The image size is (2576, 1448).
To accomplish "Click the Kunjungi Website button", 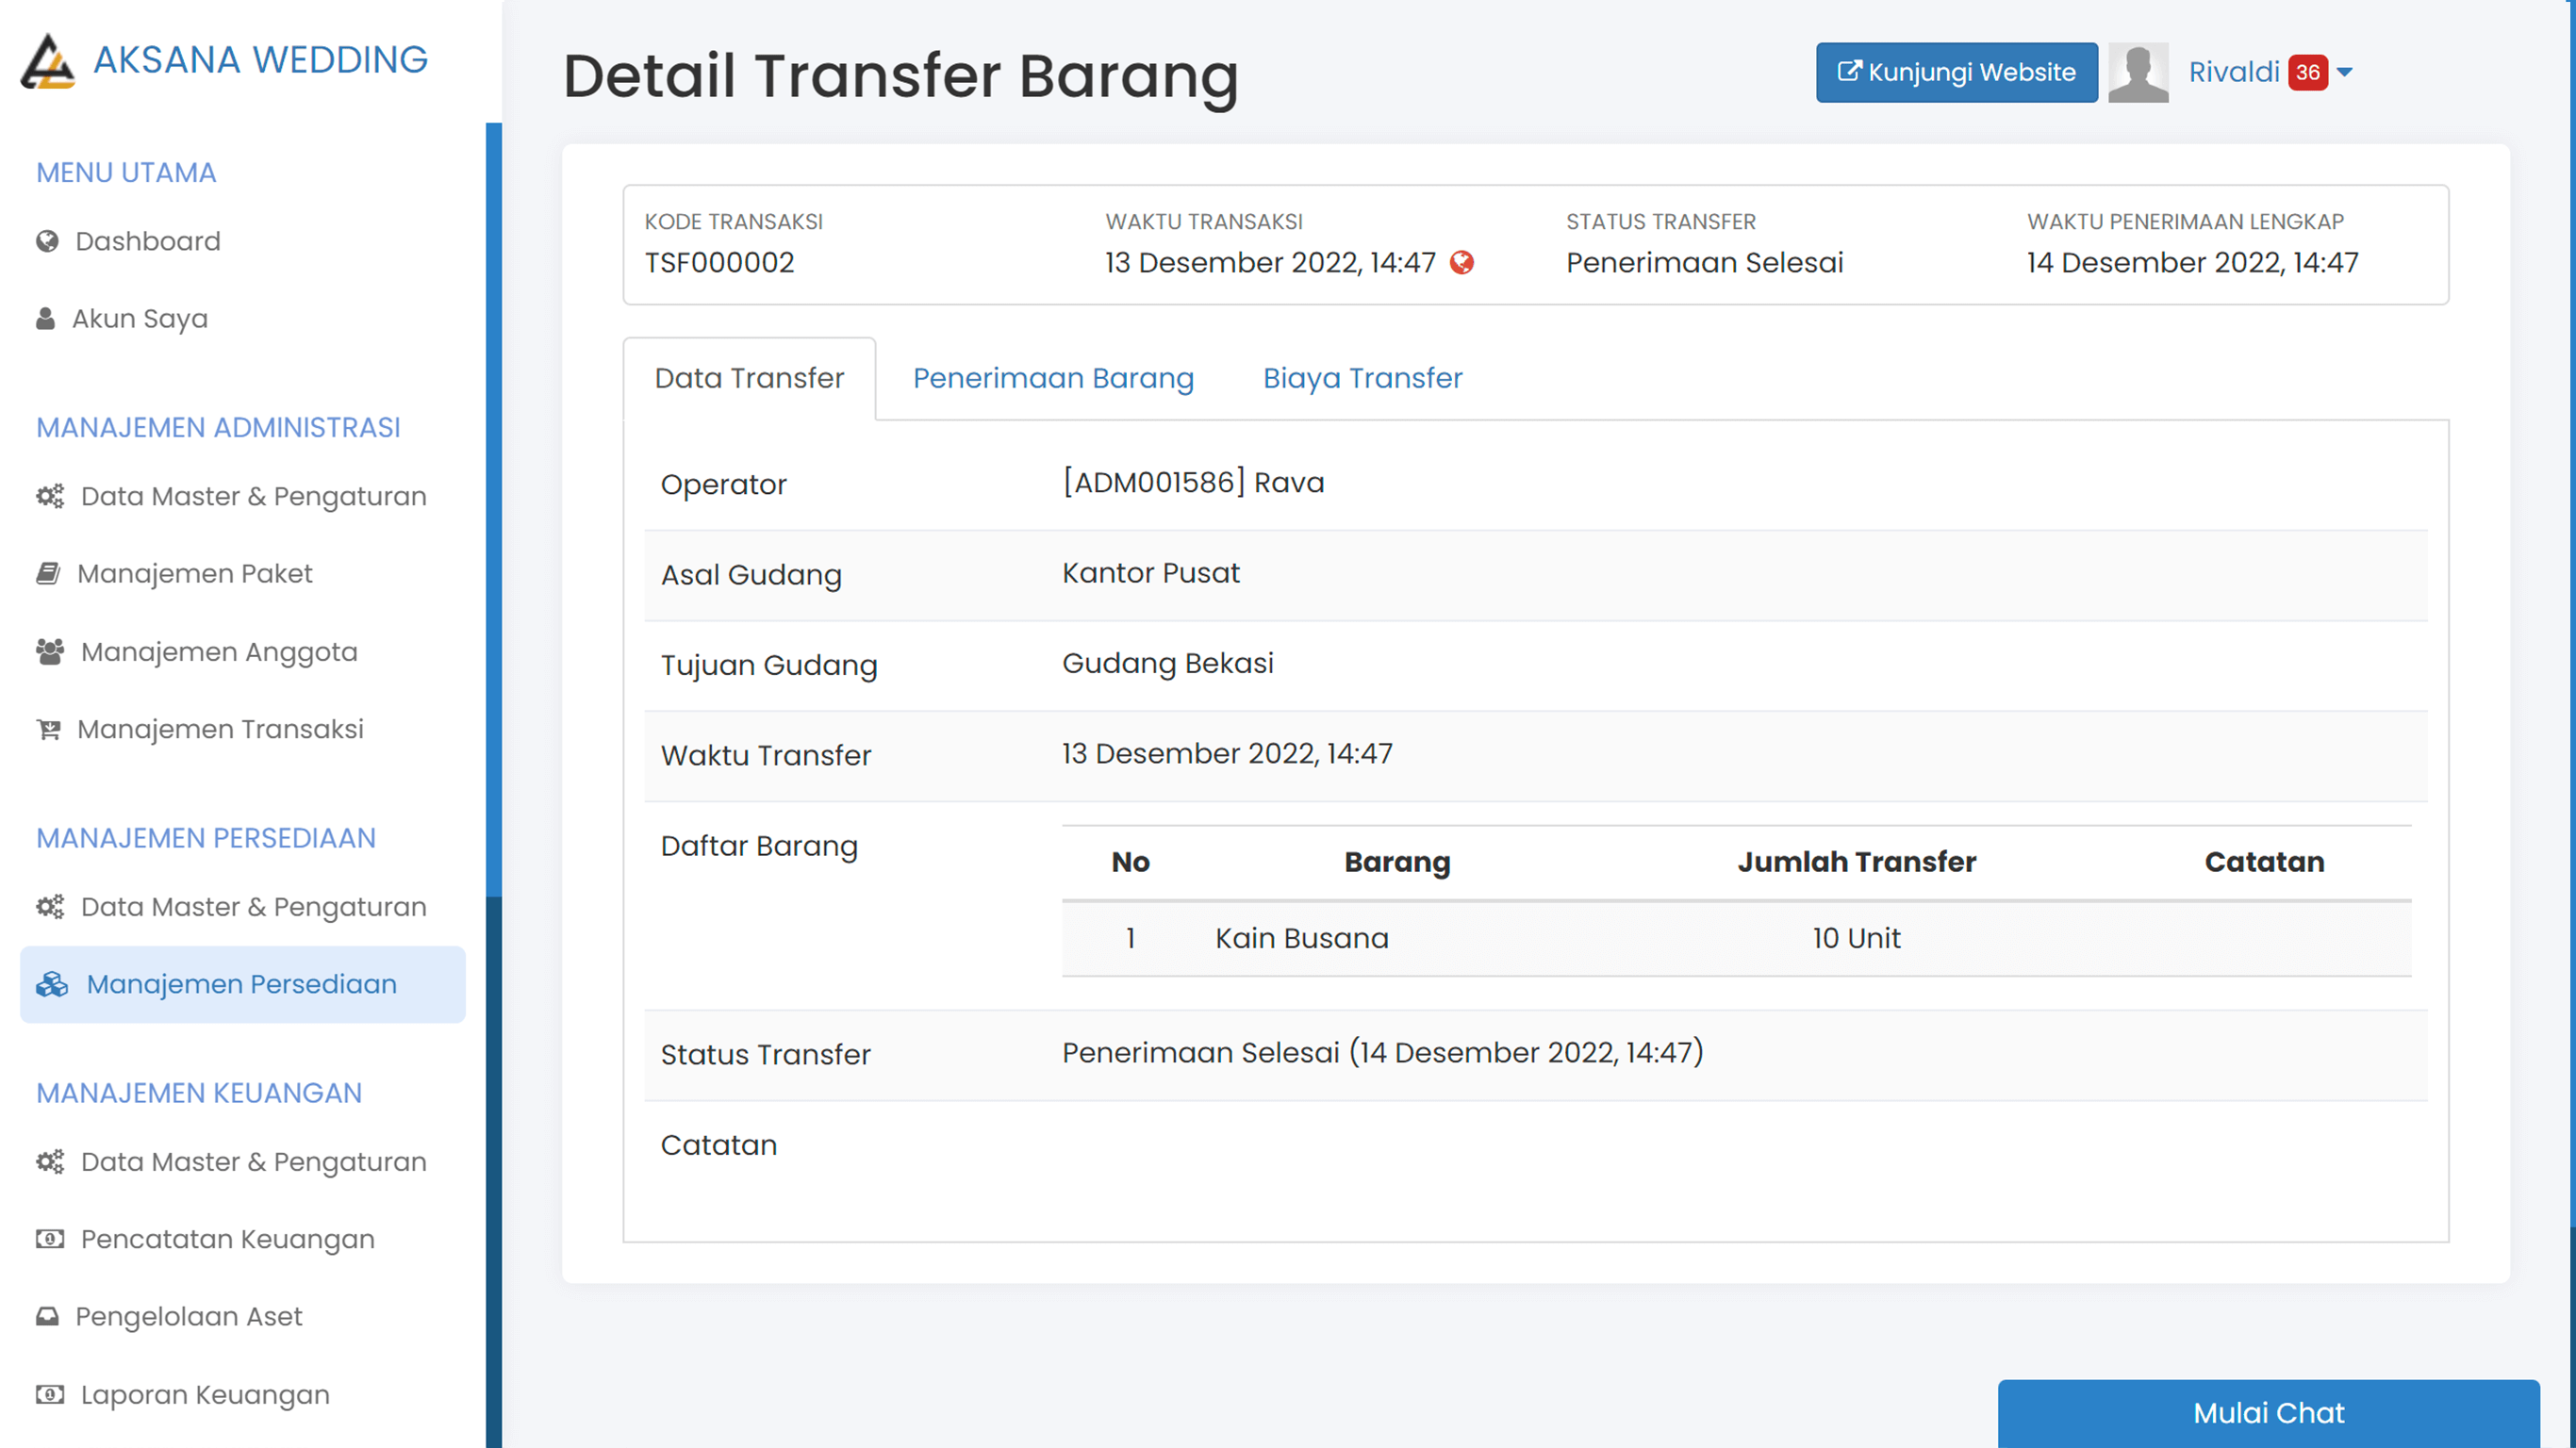I will click(1956, 71).
